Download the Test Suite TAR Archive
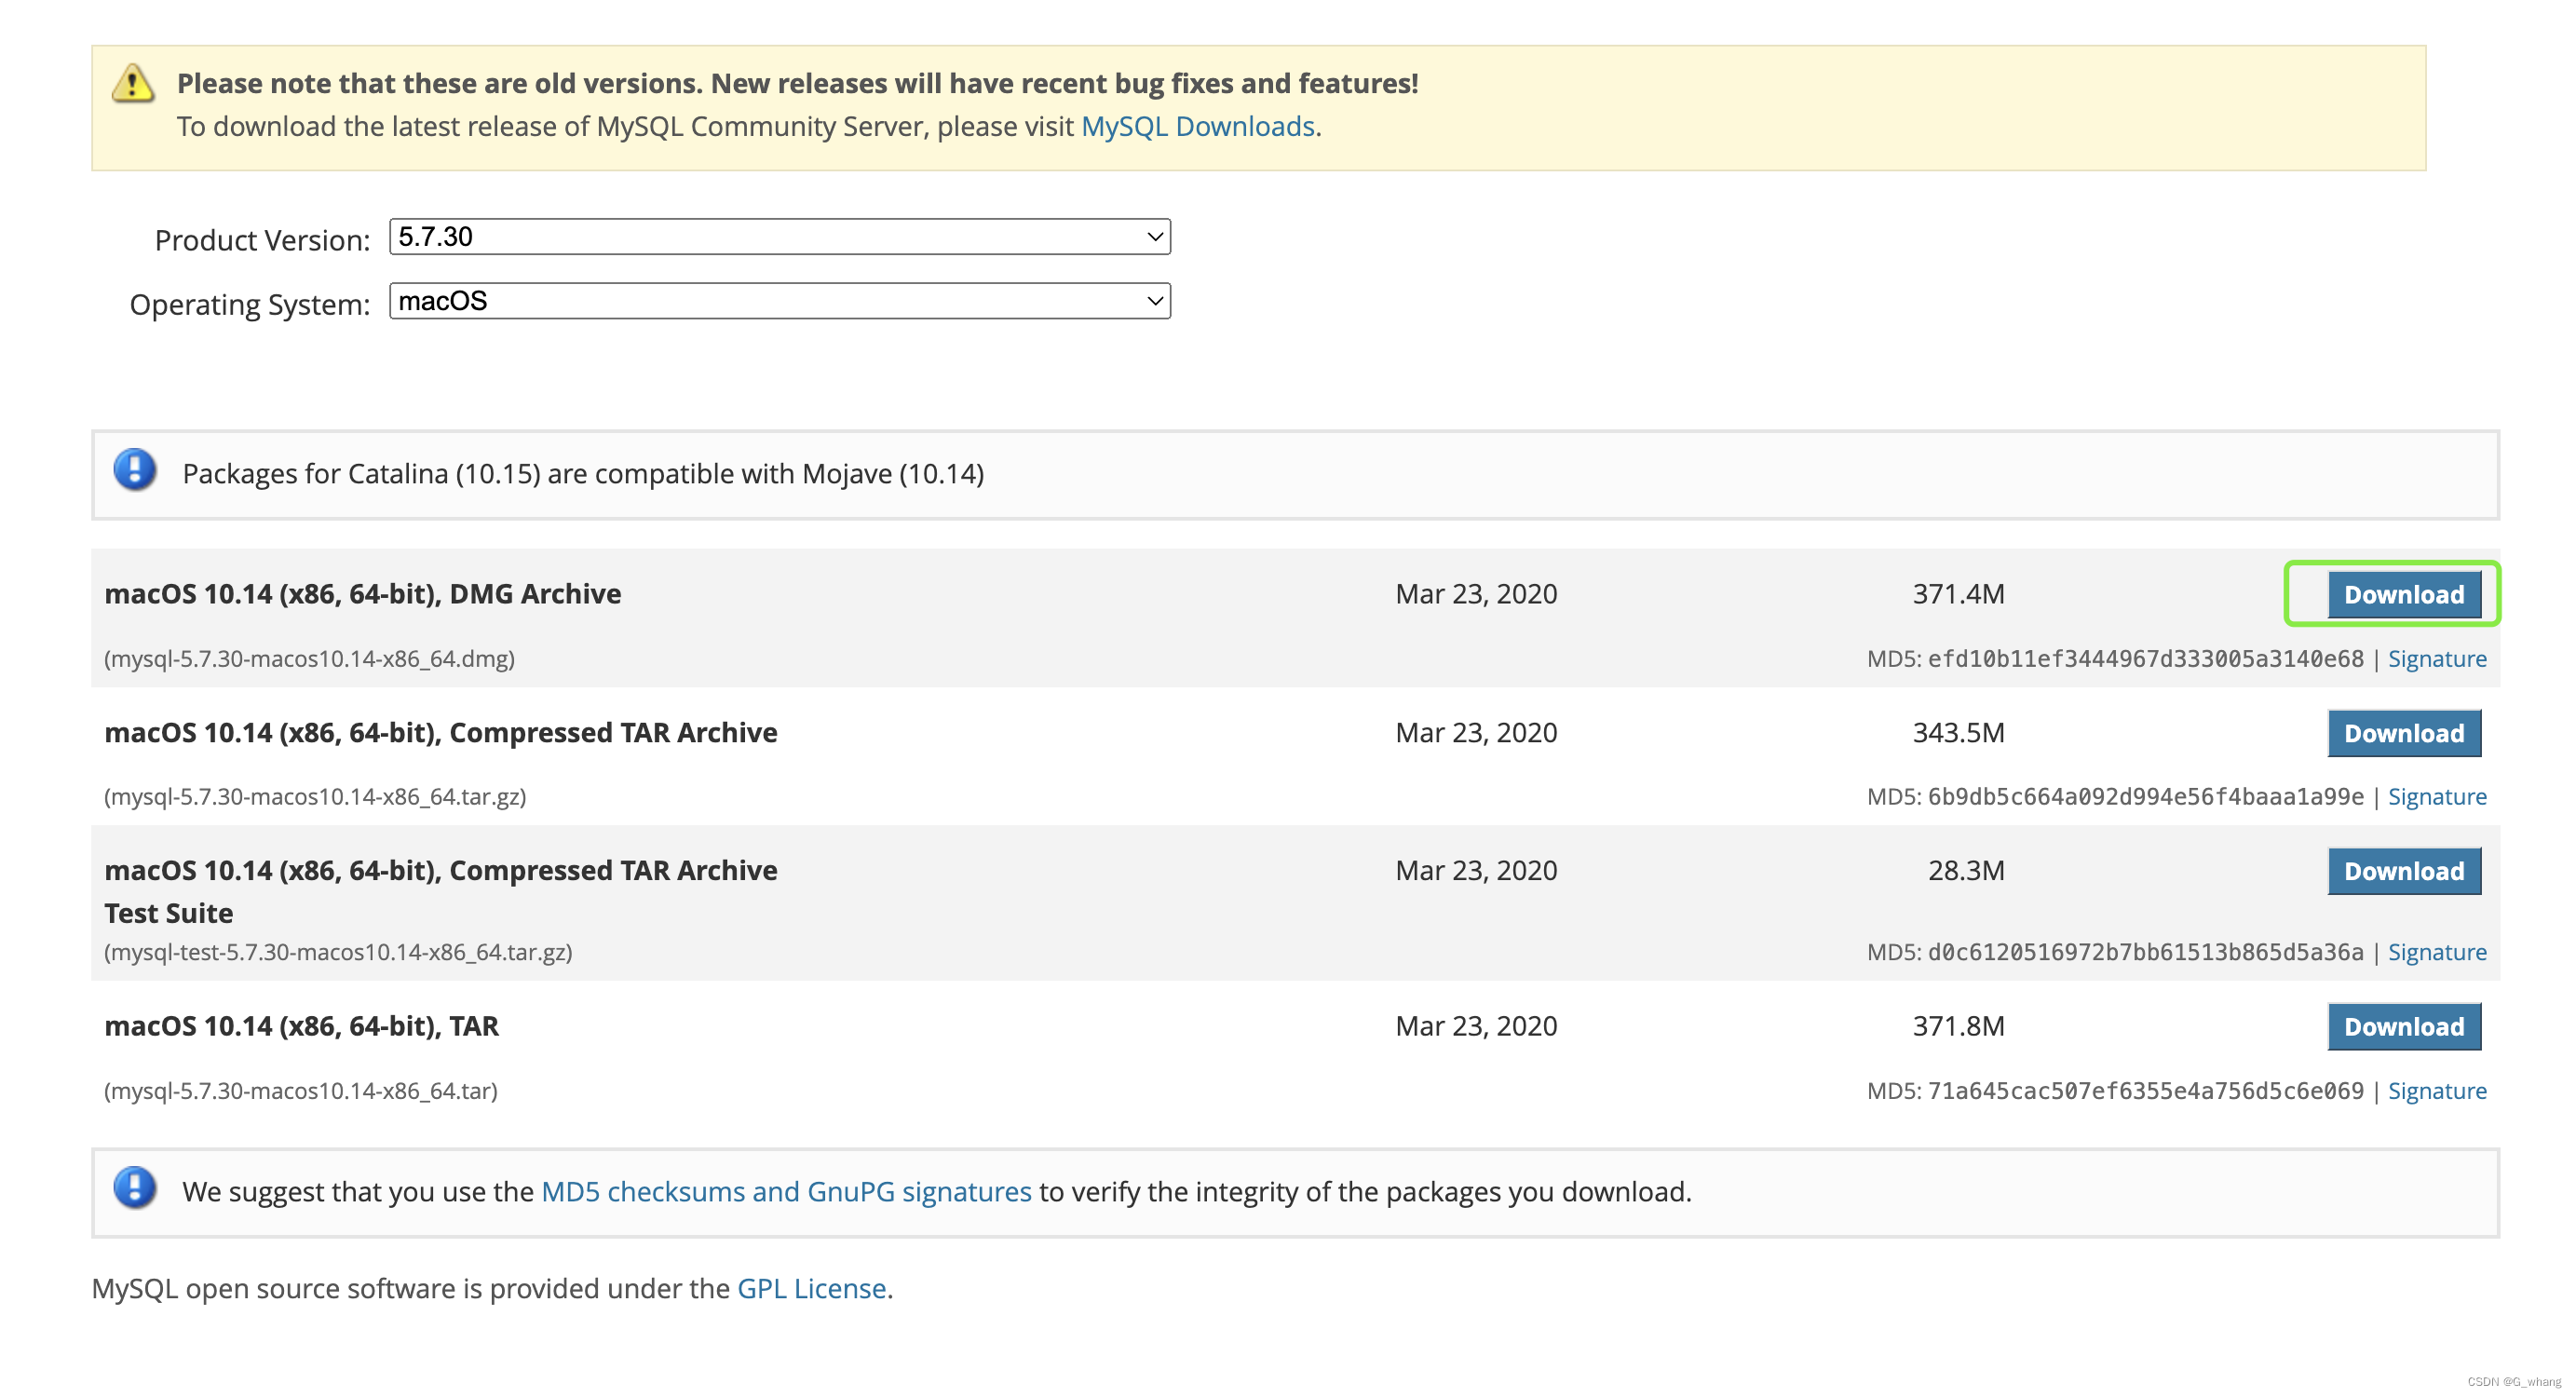Viewport: 2576px width, 1397px height. [2404, 871]
